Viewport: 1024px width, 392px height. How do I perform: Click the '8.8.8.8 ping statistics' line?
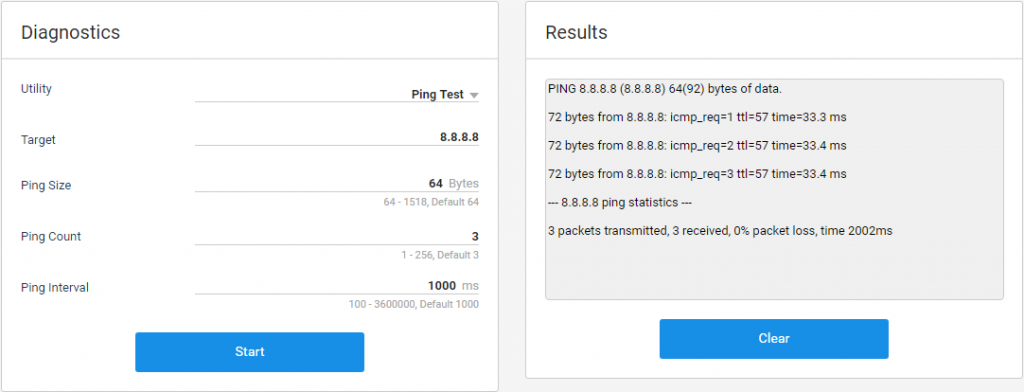[620, 203]
